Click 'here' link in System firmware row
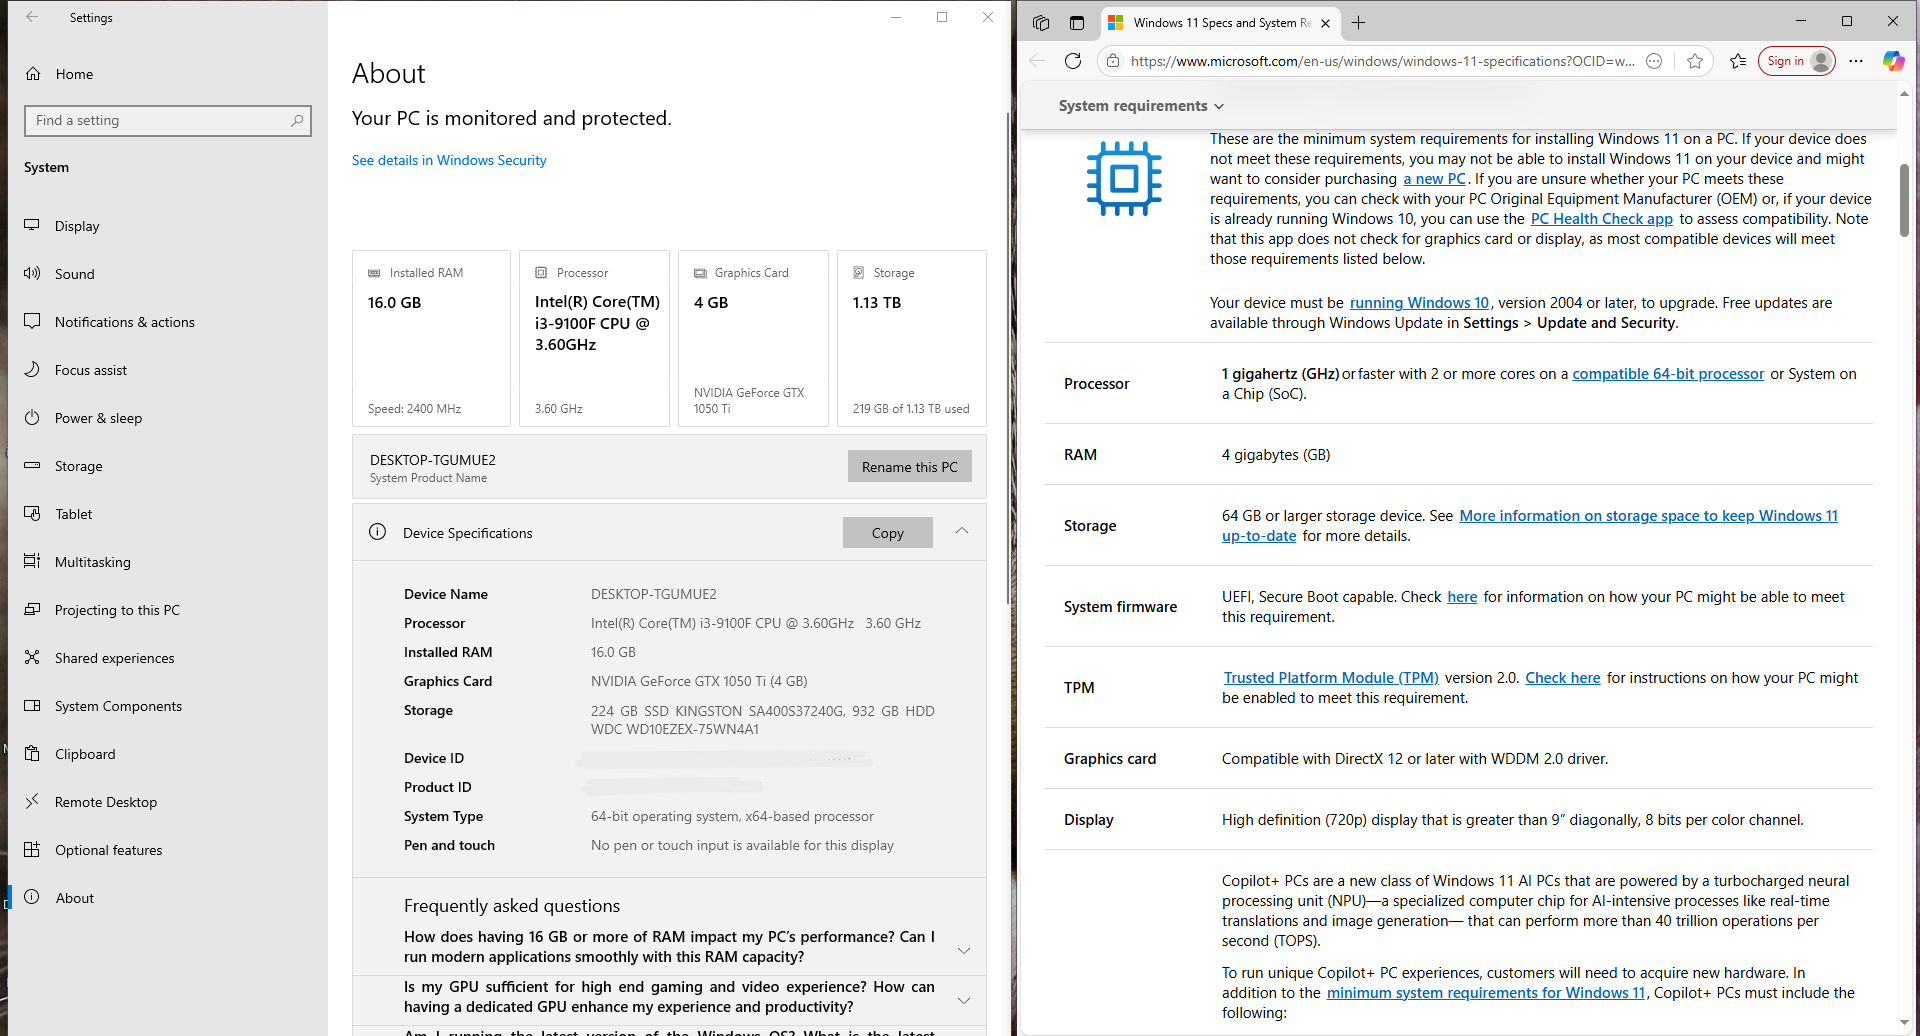1920x1036 pixels. point(1462,597)
